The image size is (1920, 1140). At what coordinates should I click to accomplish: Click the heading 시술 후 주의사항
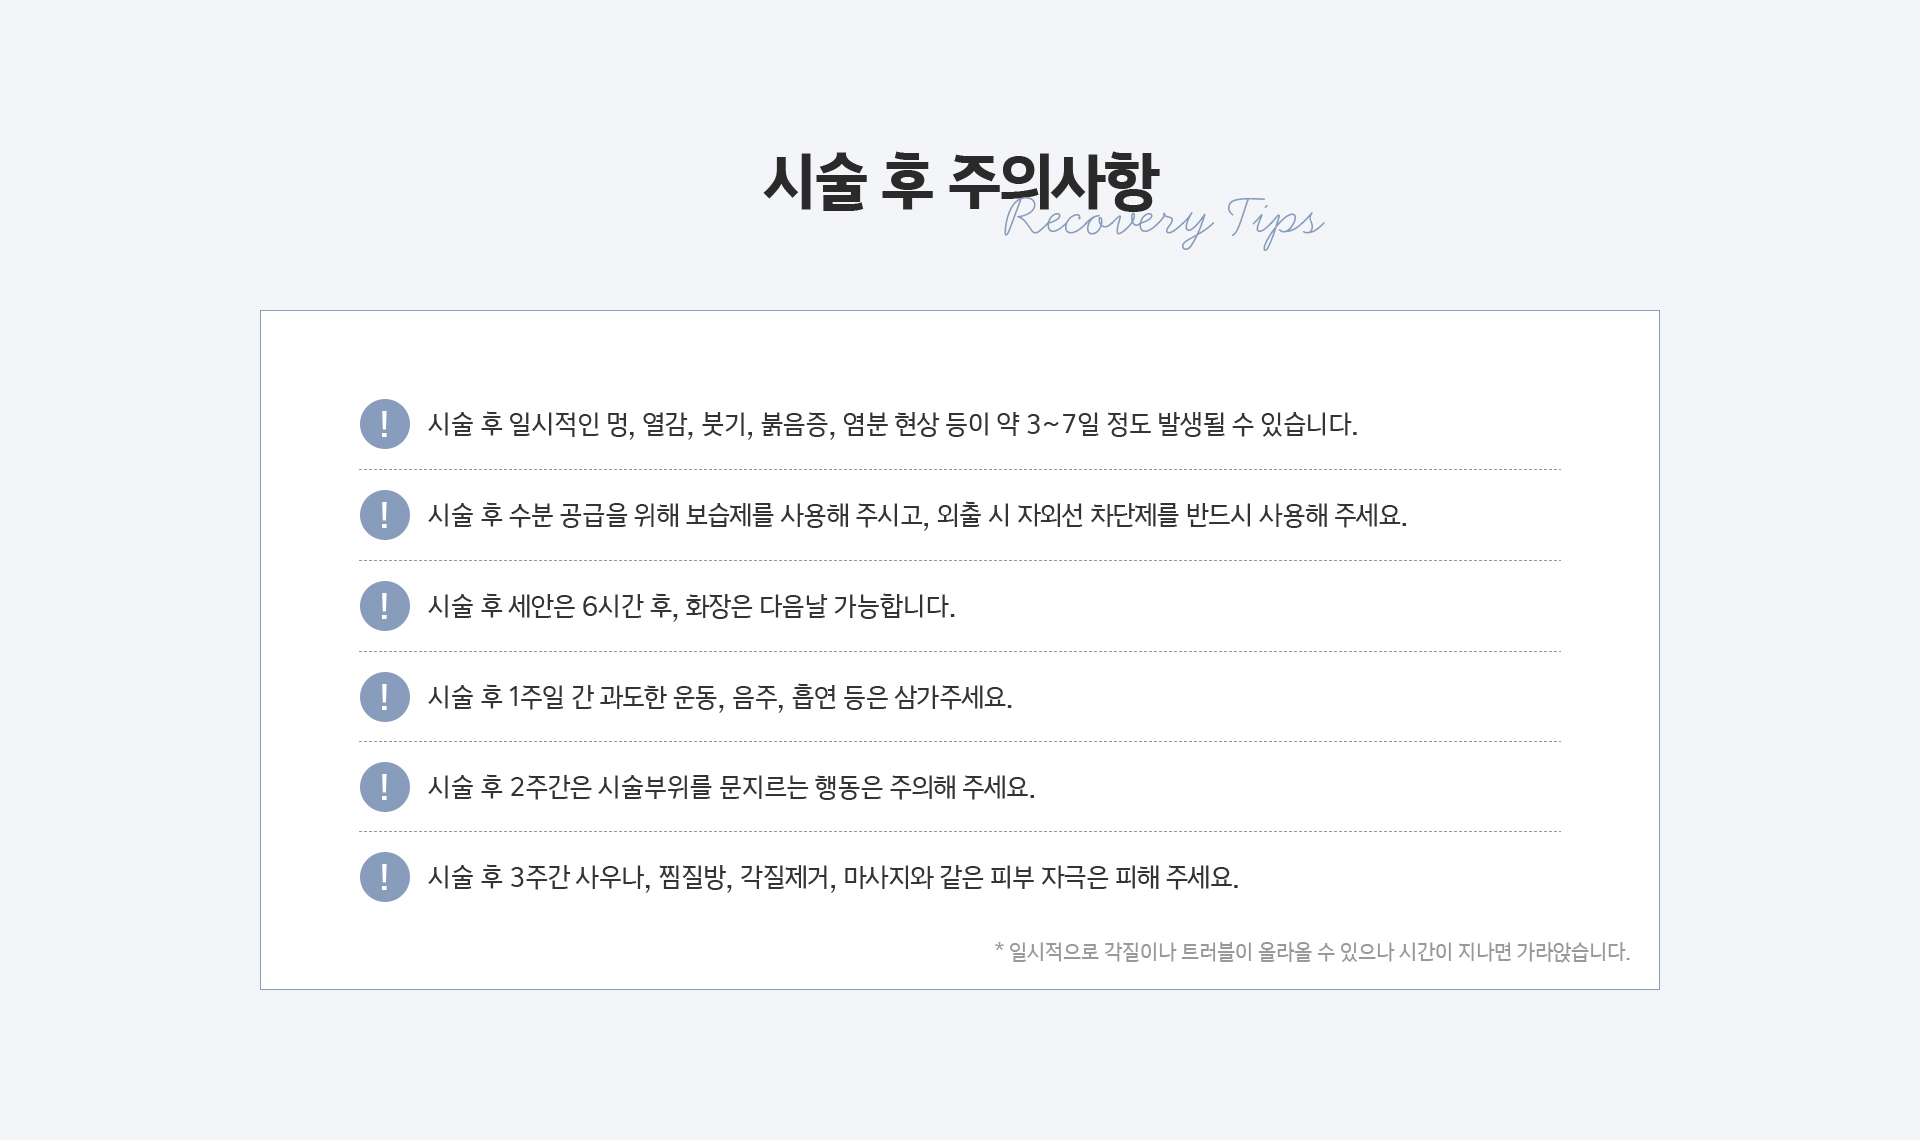click(x=961, y=181)
